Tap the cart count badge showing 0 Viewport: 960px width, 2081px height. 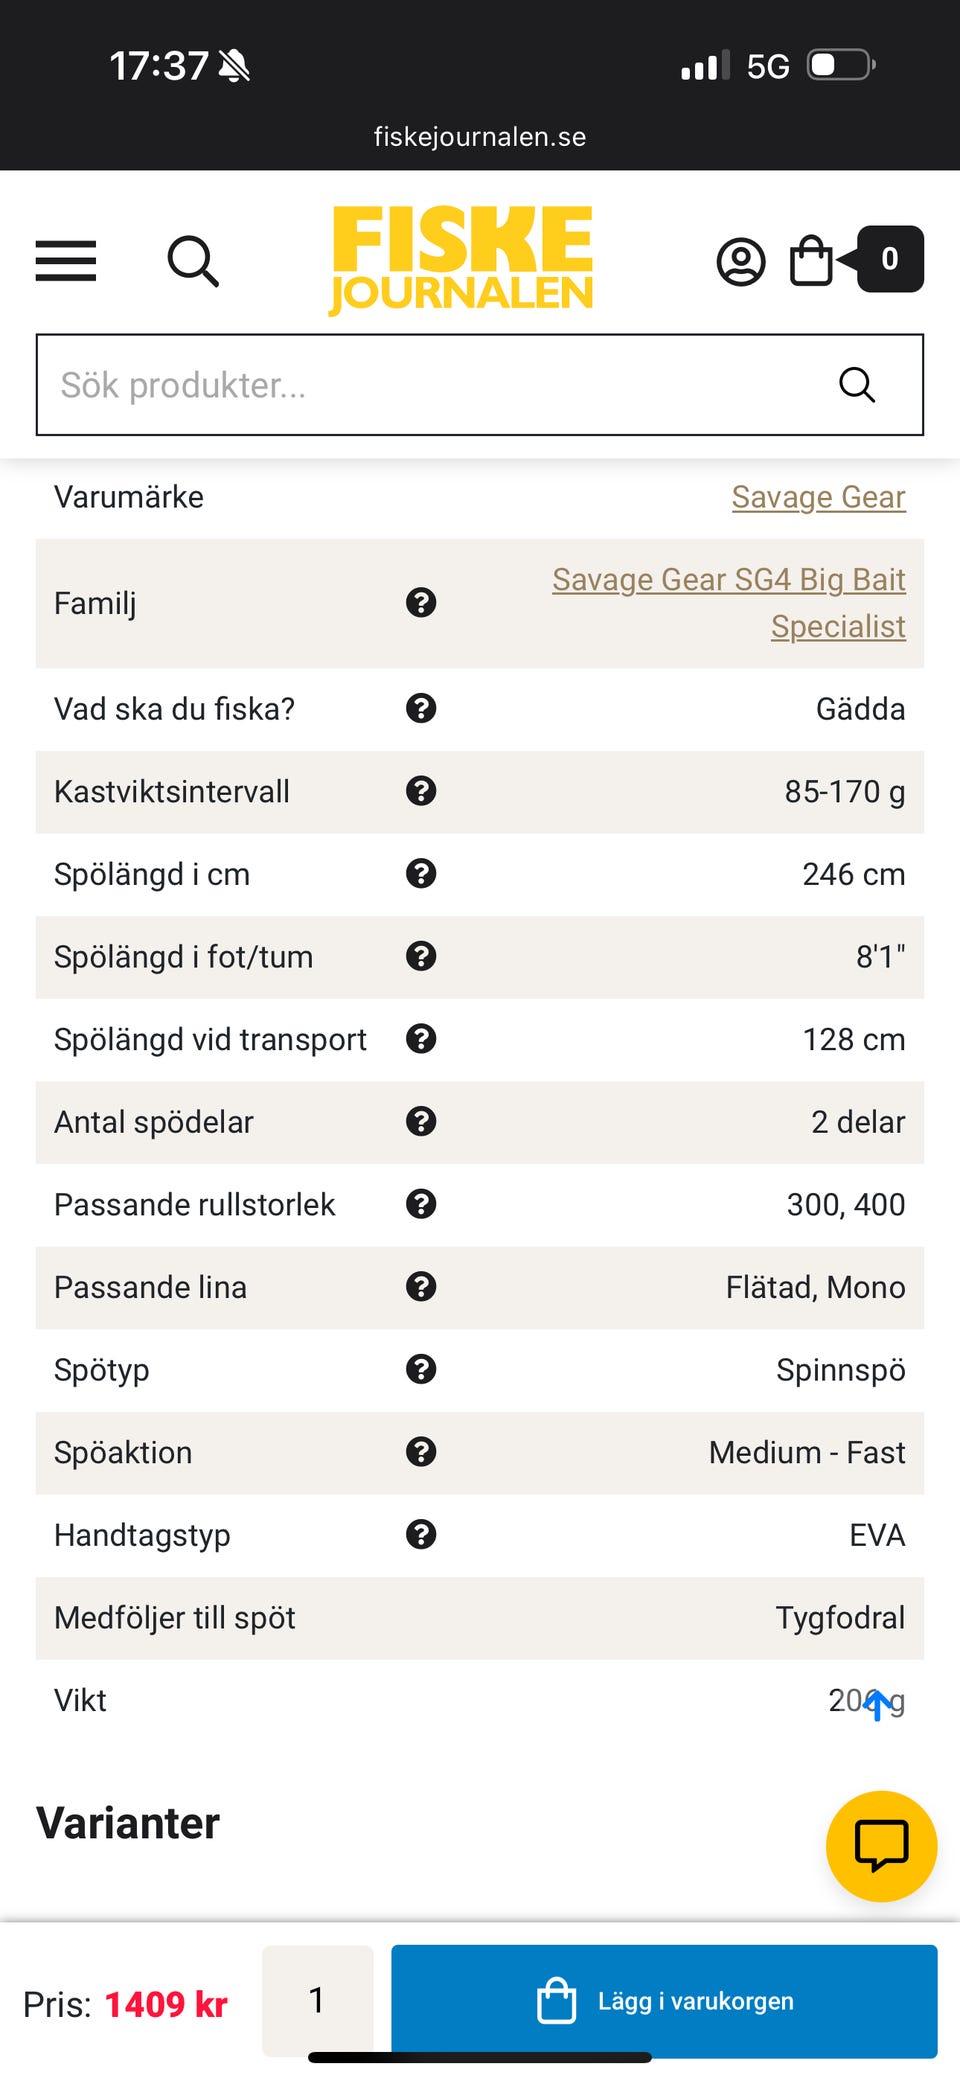pyautogui.click(x=889, y=260)
